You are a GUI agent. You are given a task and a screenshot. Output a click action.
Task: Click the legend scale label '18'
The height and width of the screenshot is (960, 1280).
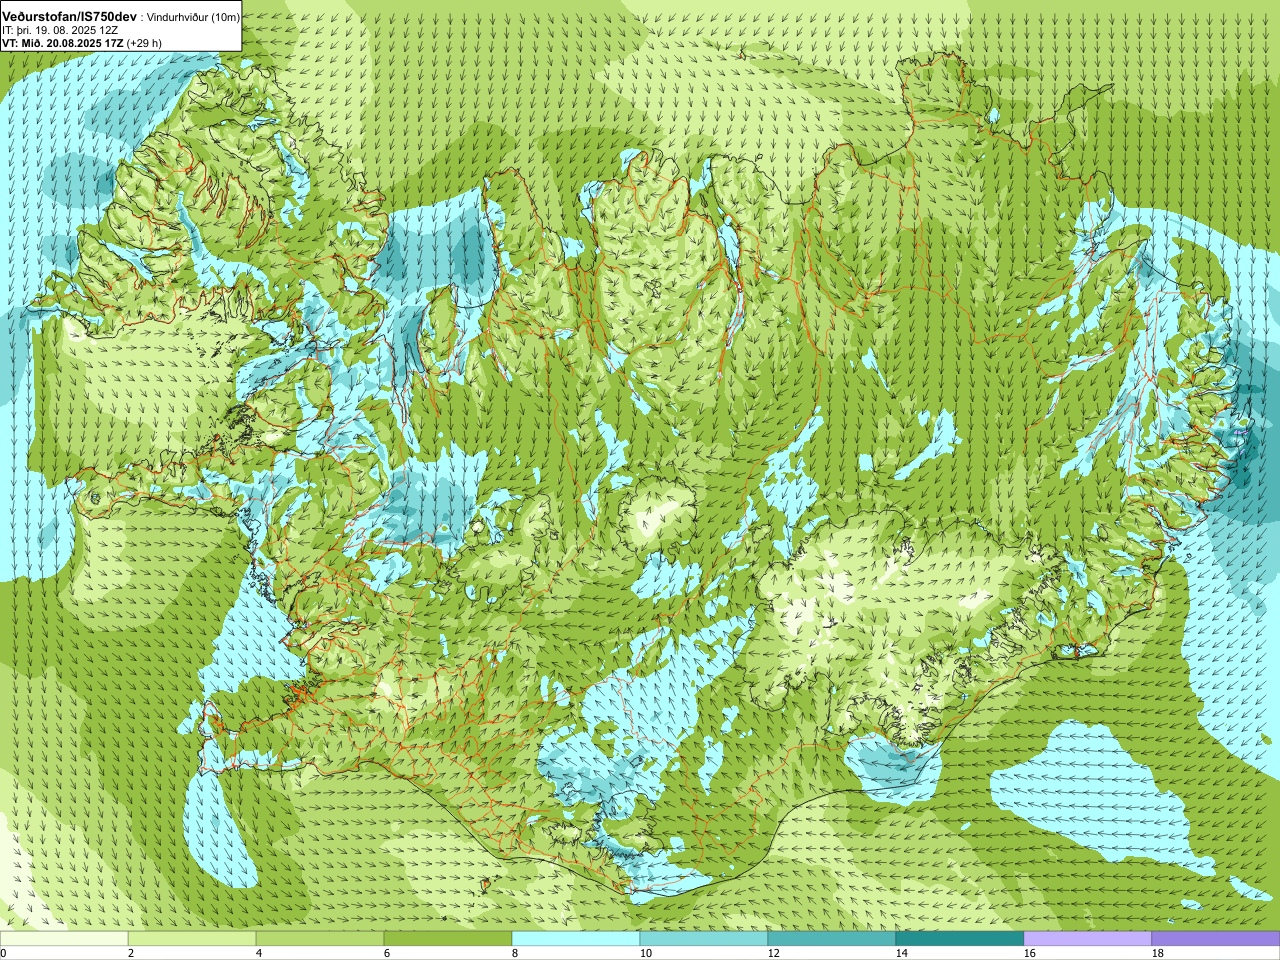pyautogui.click(x=1157, y=954)
